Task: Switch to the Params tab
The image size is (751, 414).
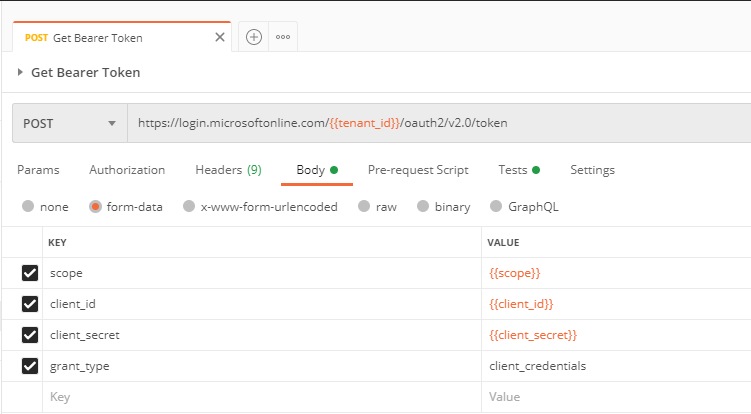Action: 38,170
